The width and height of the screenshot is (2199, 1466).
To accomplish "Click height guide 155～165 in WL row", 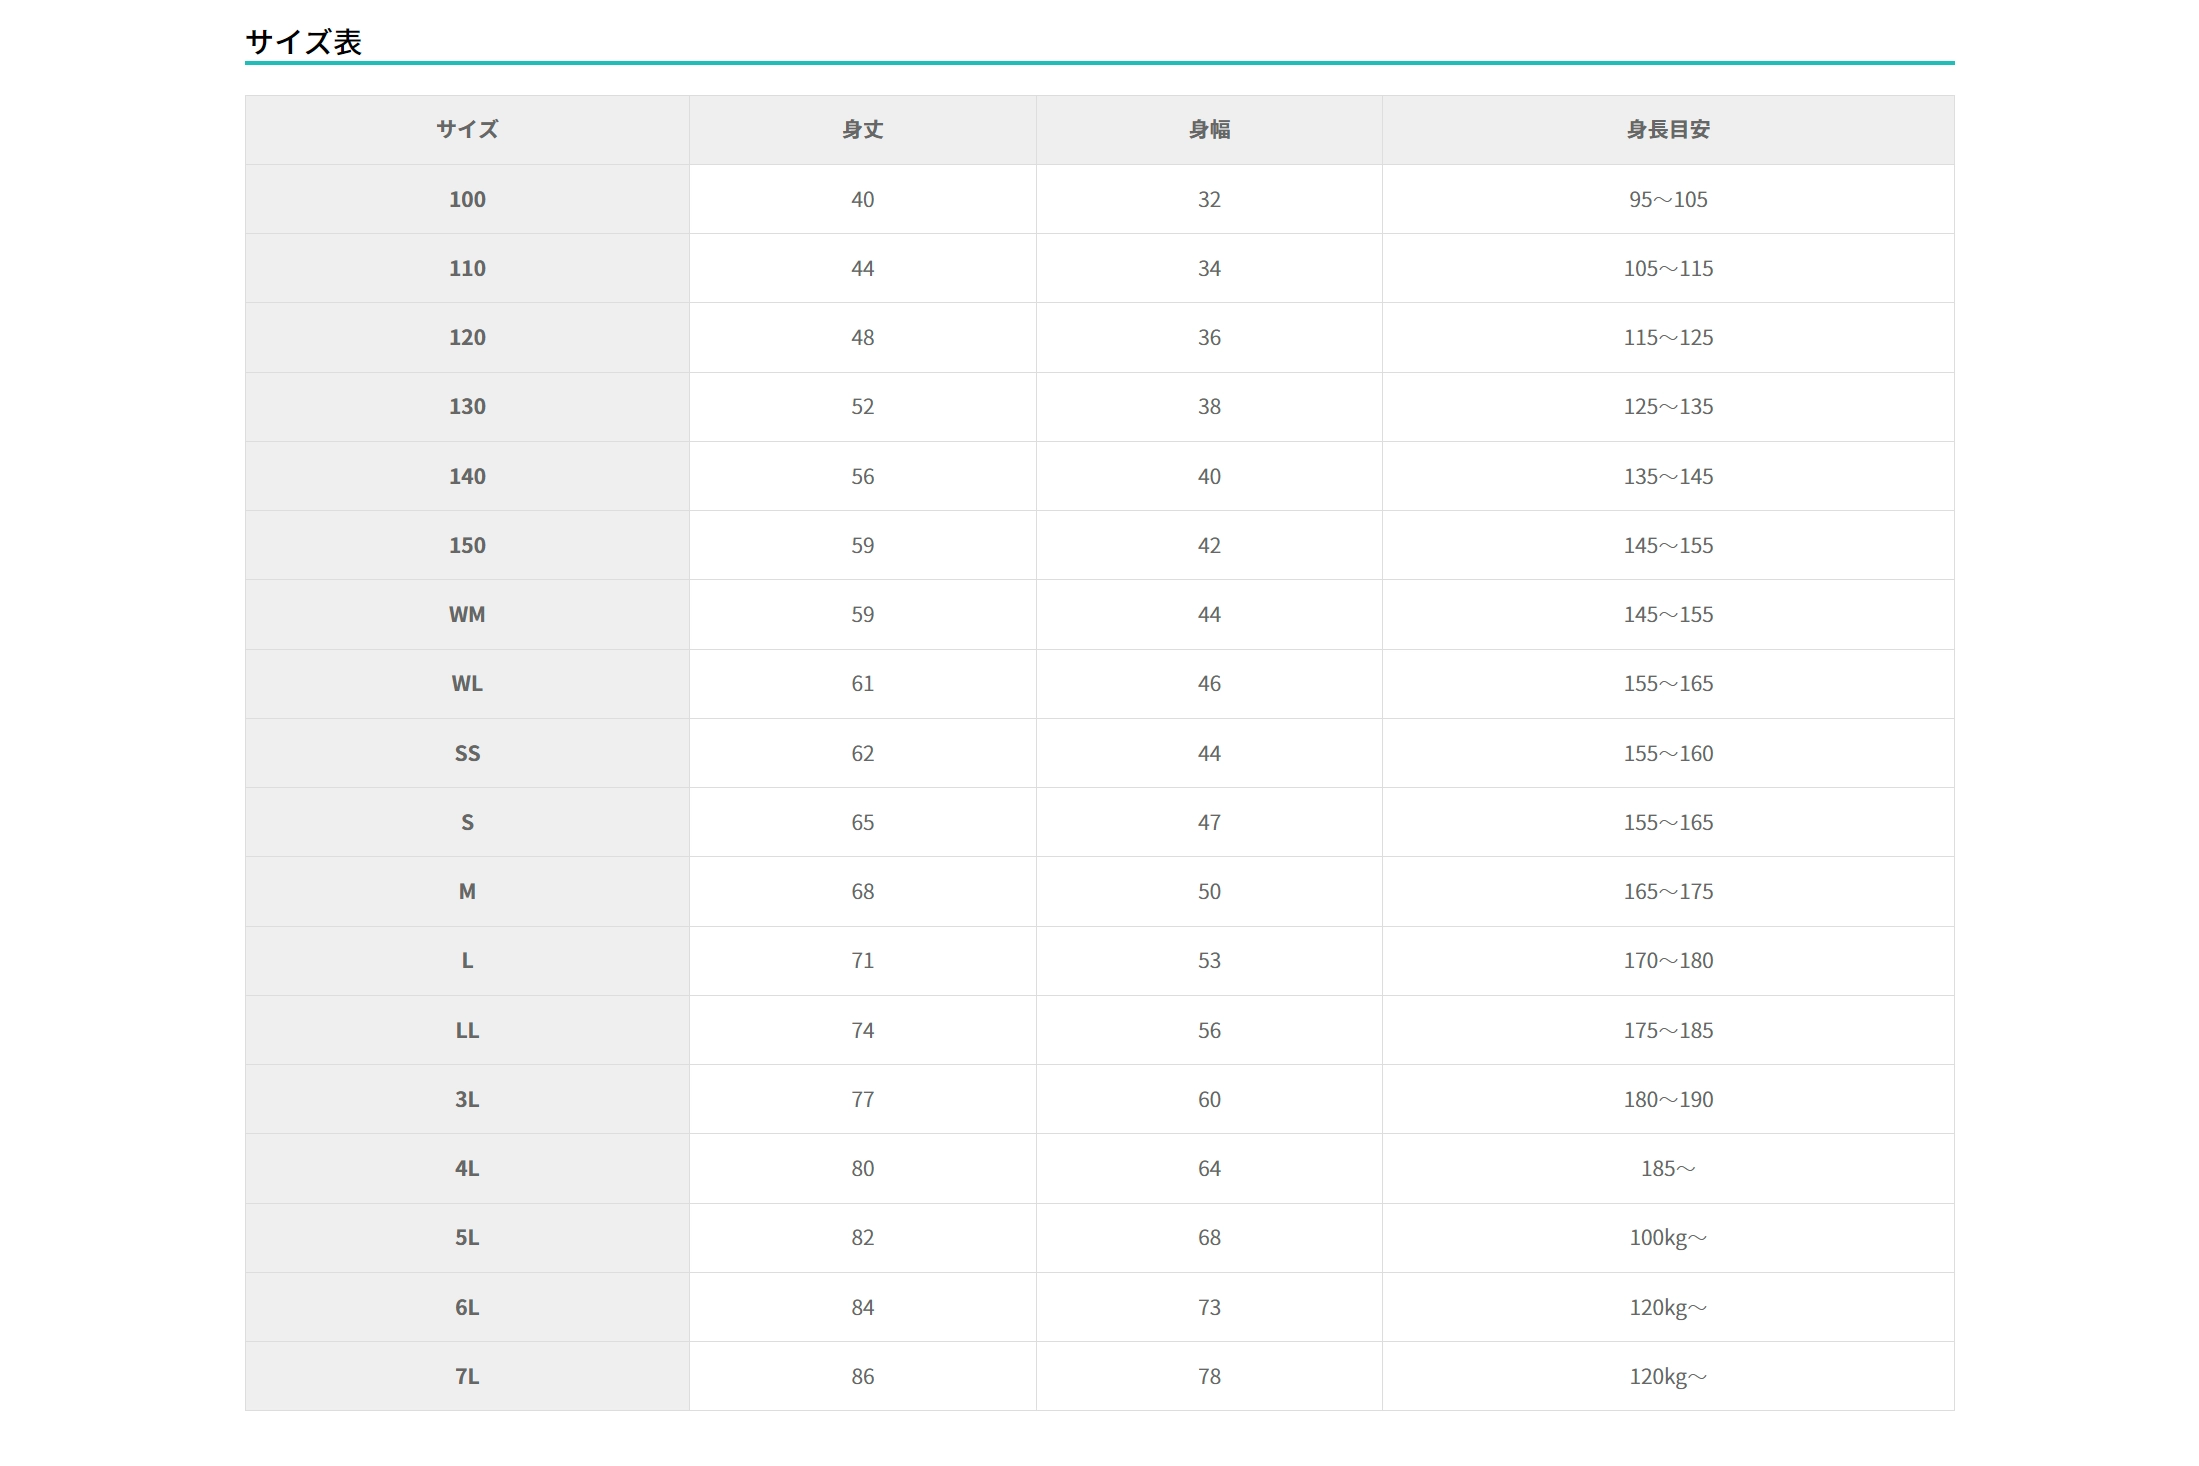I will (1668, 684).
